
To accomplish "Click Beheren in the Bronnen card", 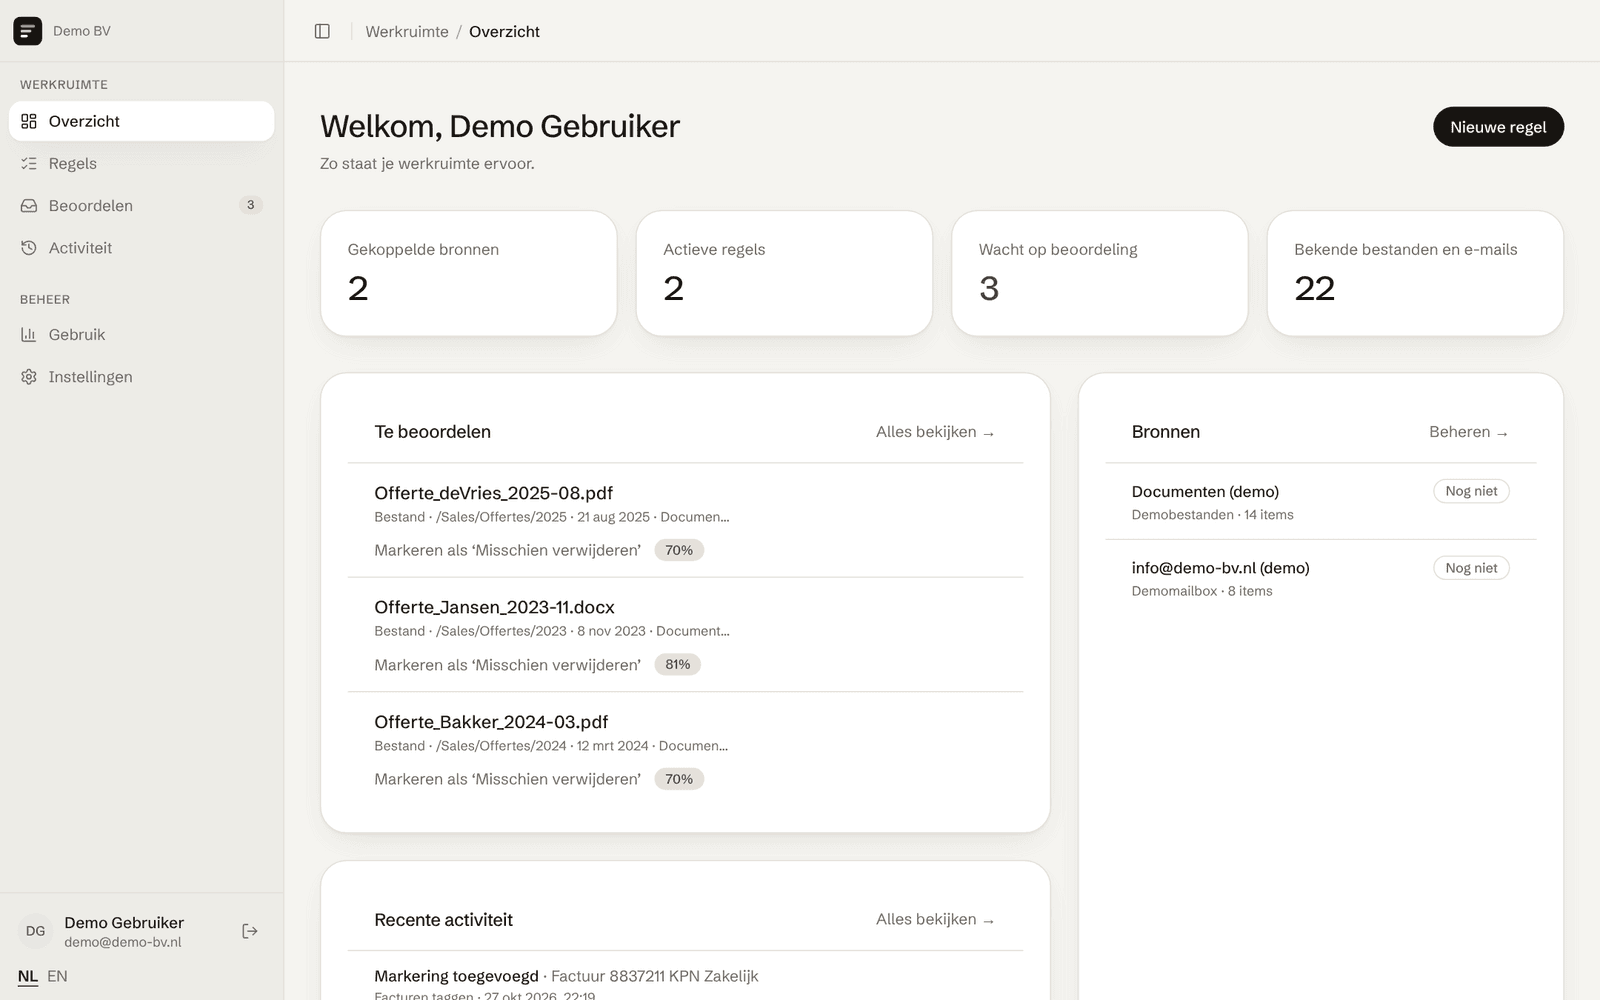I will 1468,432.
